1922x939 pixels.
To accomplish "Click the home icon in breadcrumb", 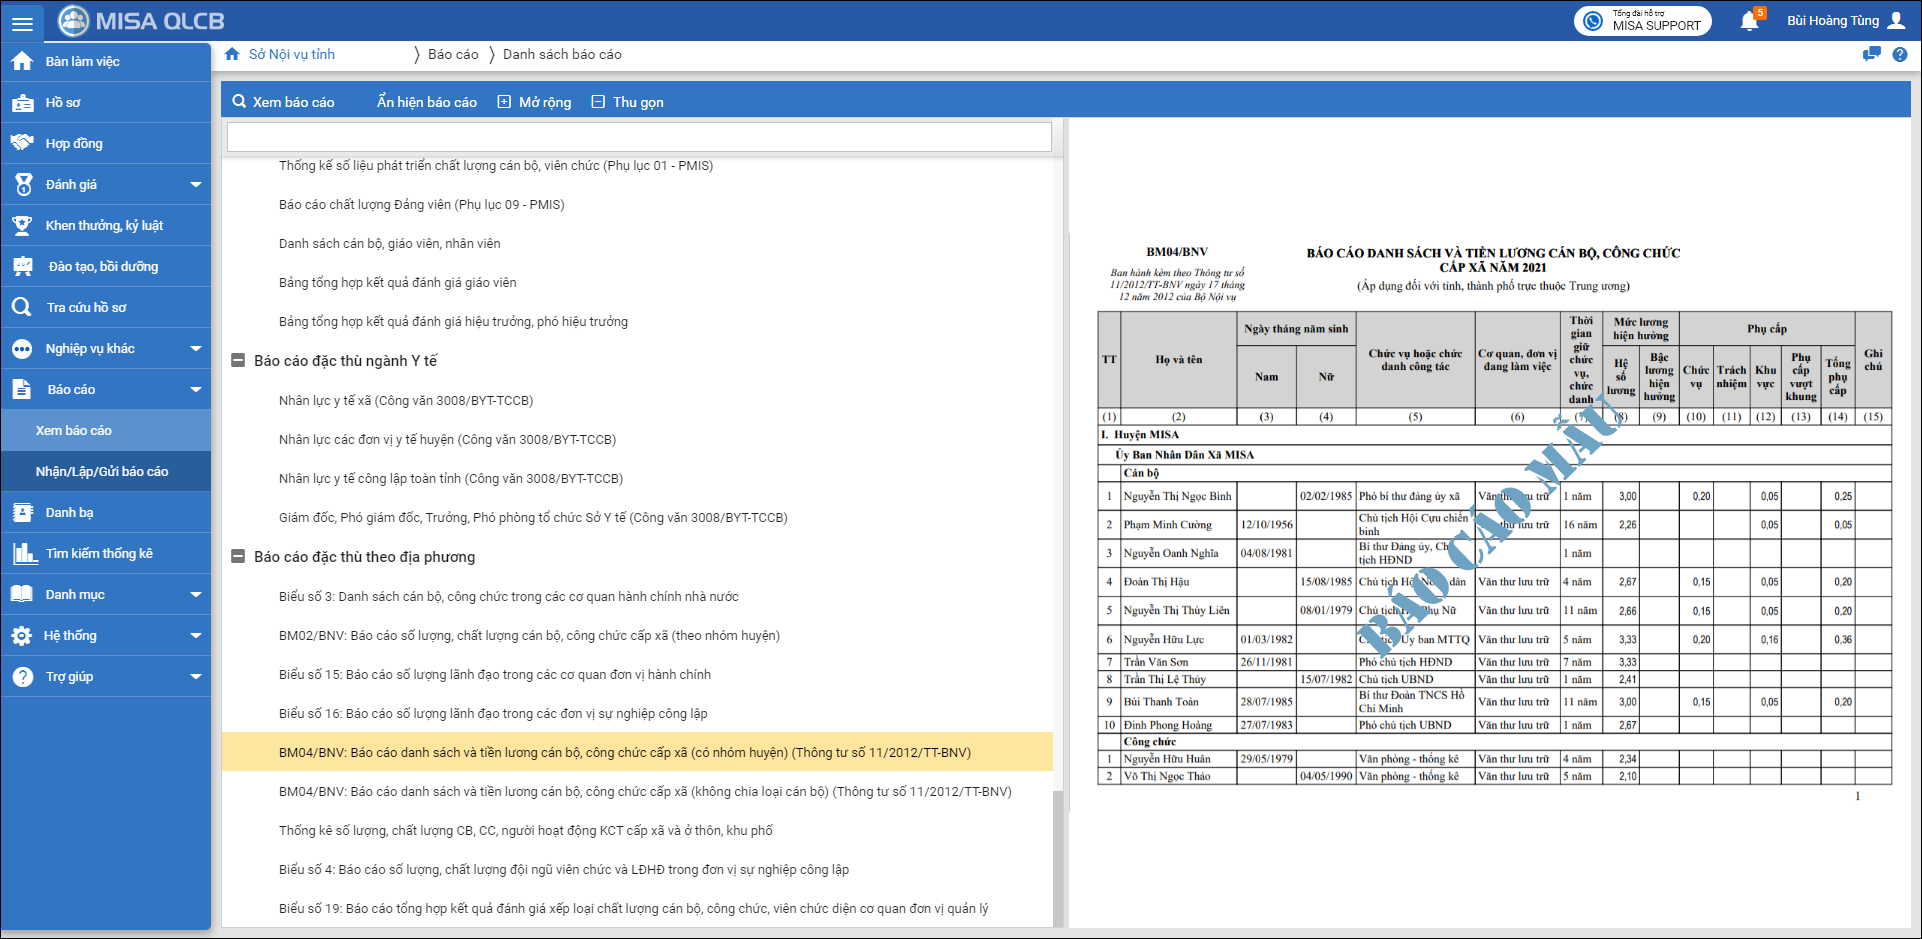I will 232,54.
